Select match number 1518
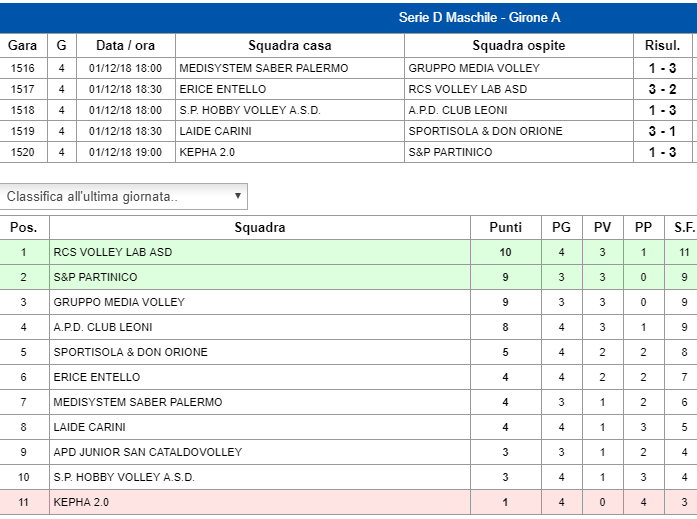Screen dimensions: 697x519 tap(23, 110)
